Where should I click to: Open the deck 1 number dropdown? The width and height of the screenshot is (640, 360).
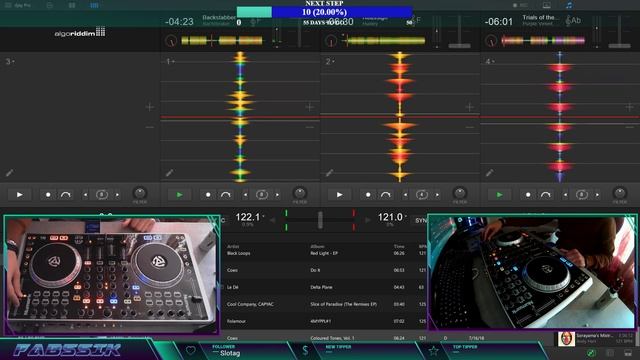tap(170, 62)
